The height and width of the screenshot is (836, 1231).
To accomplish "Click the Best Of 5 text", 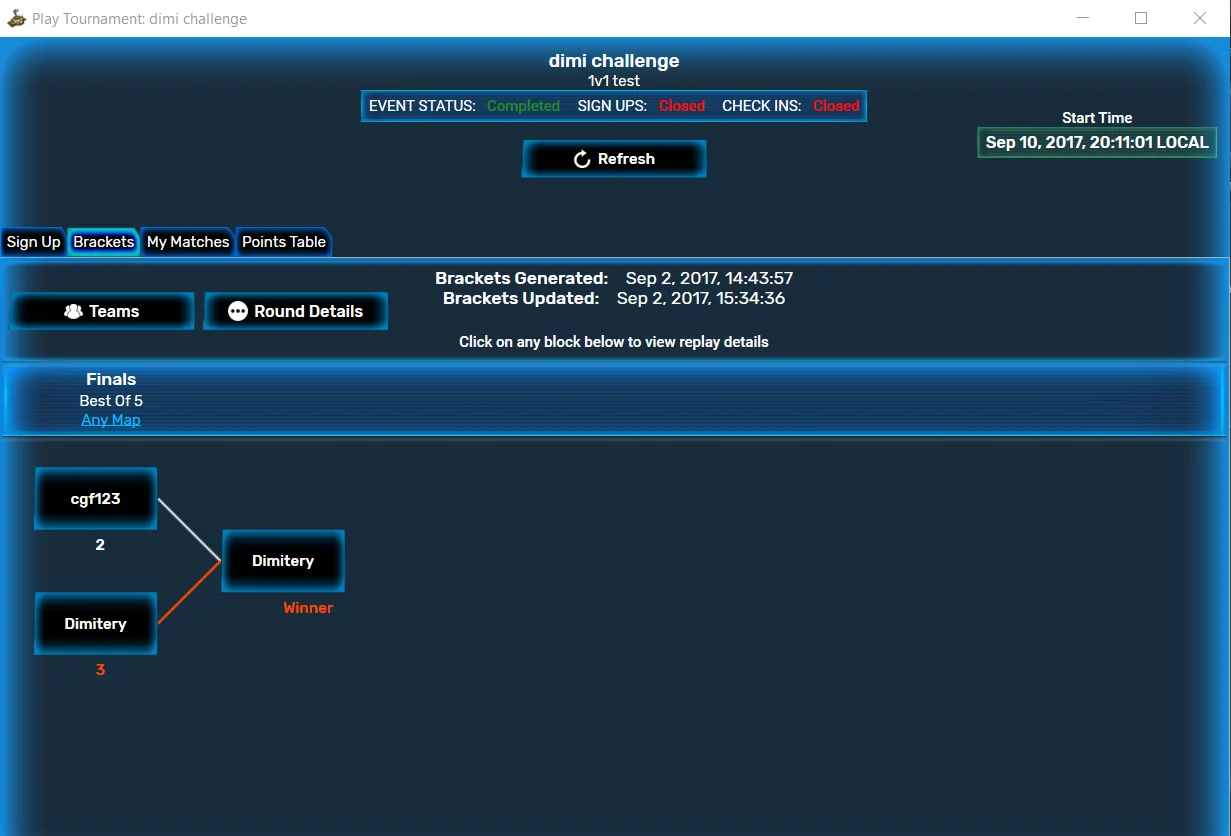I will click(x=111, y=401).
